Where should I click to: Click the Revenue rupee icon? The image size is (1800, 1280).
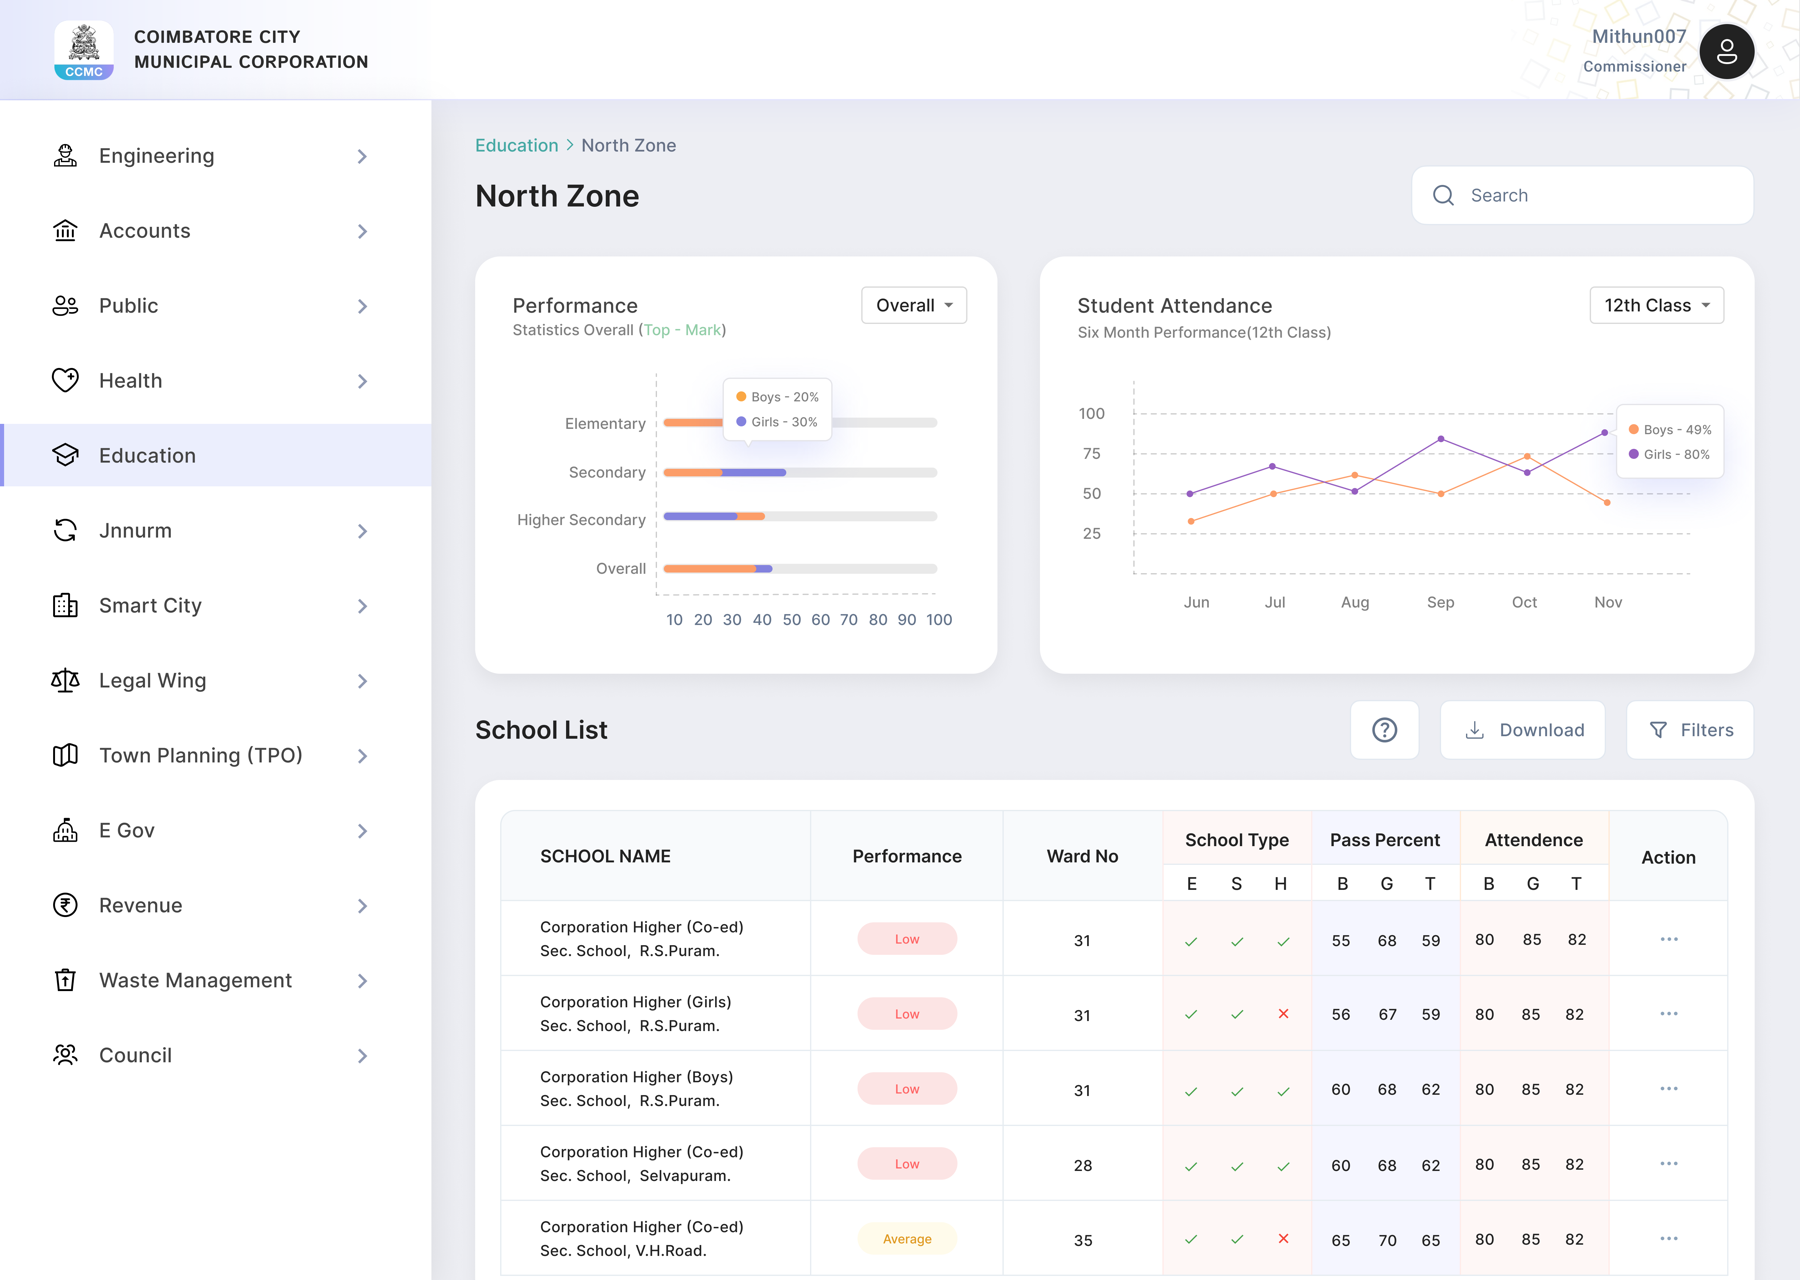pyautogui.click(x=65, y=906)
